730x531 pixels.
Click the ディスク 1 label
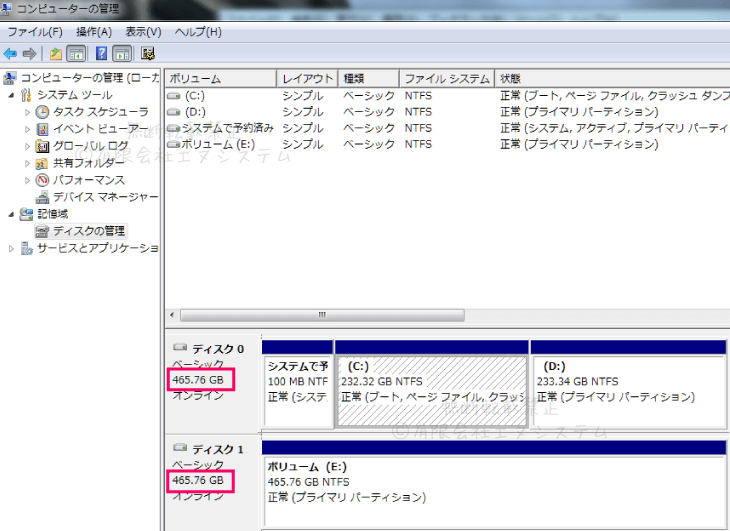(x=218, y=450)
